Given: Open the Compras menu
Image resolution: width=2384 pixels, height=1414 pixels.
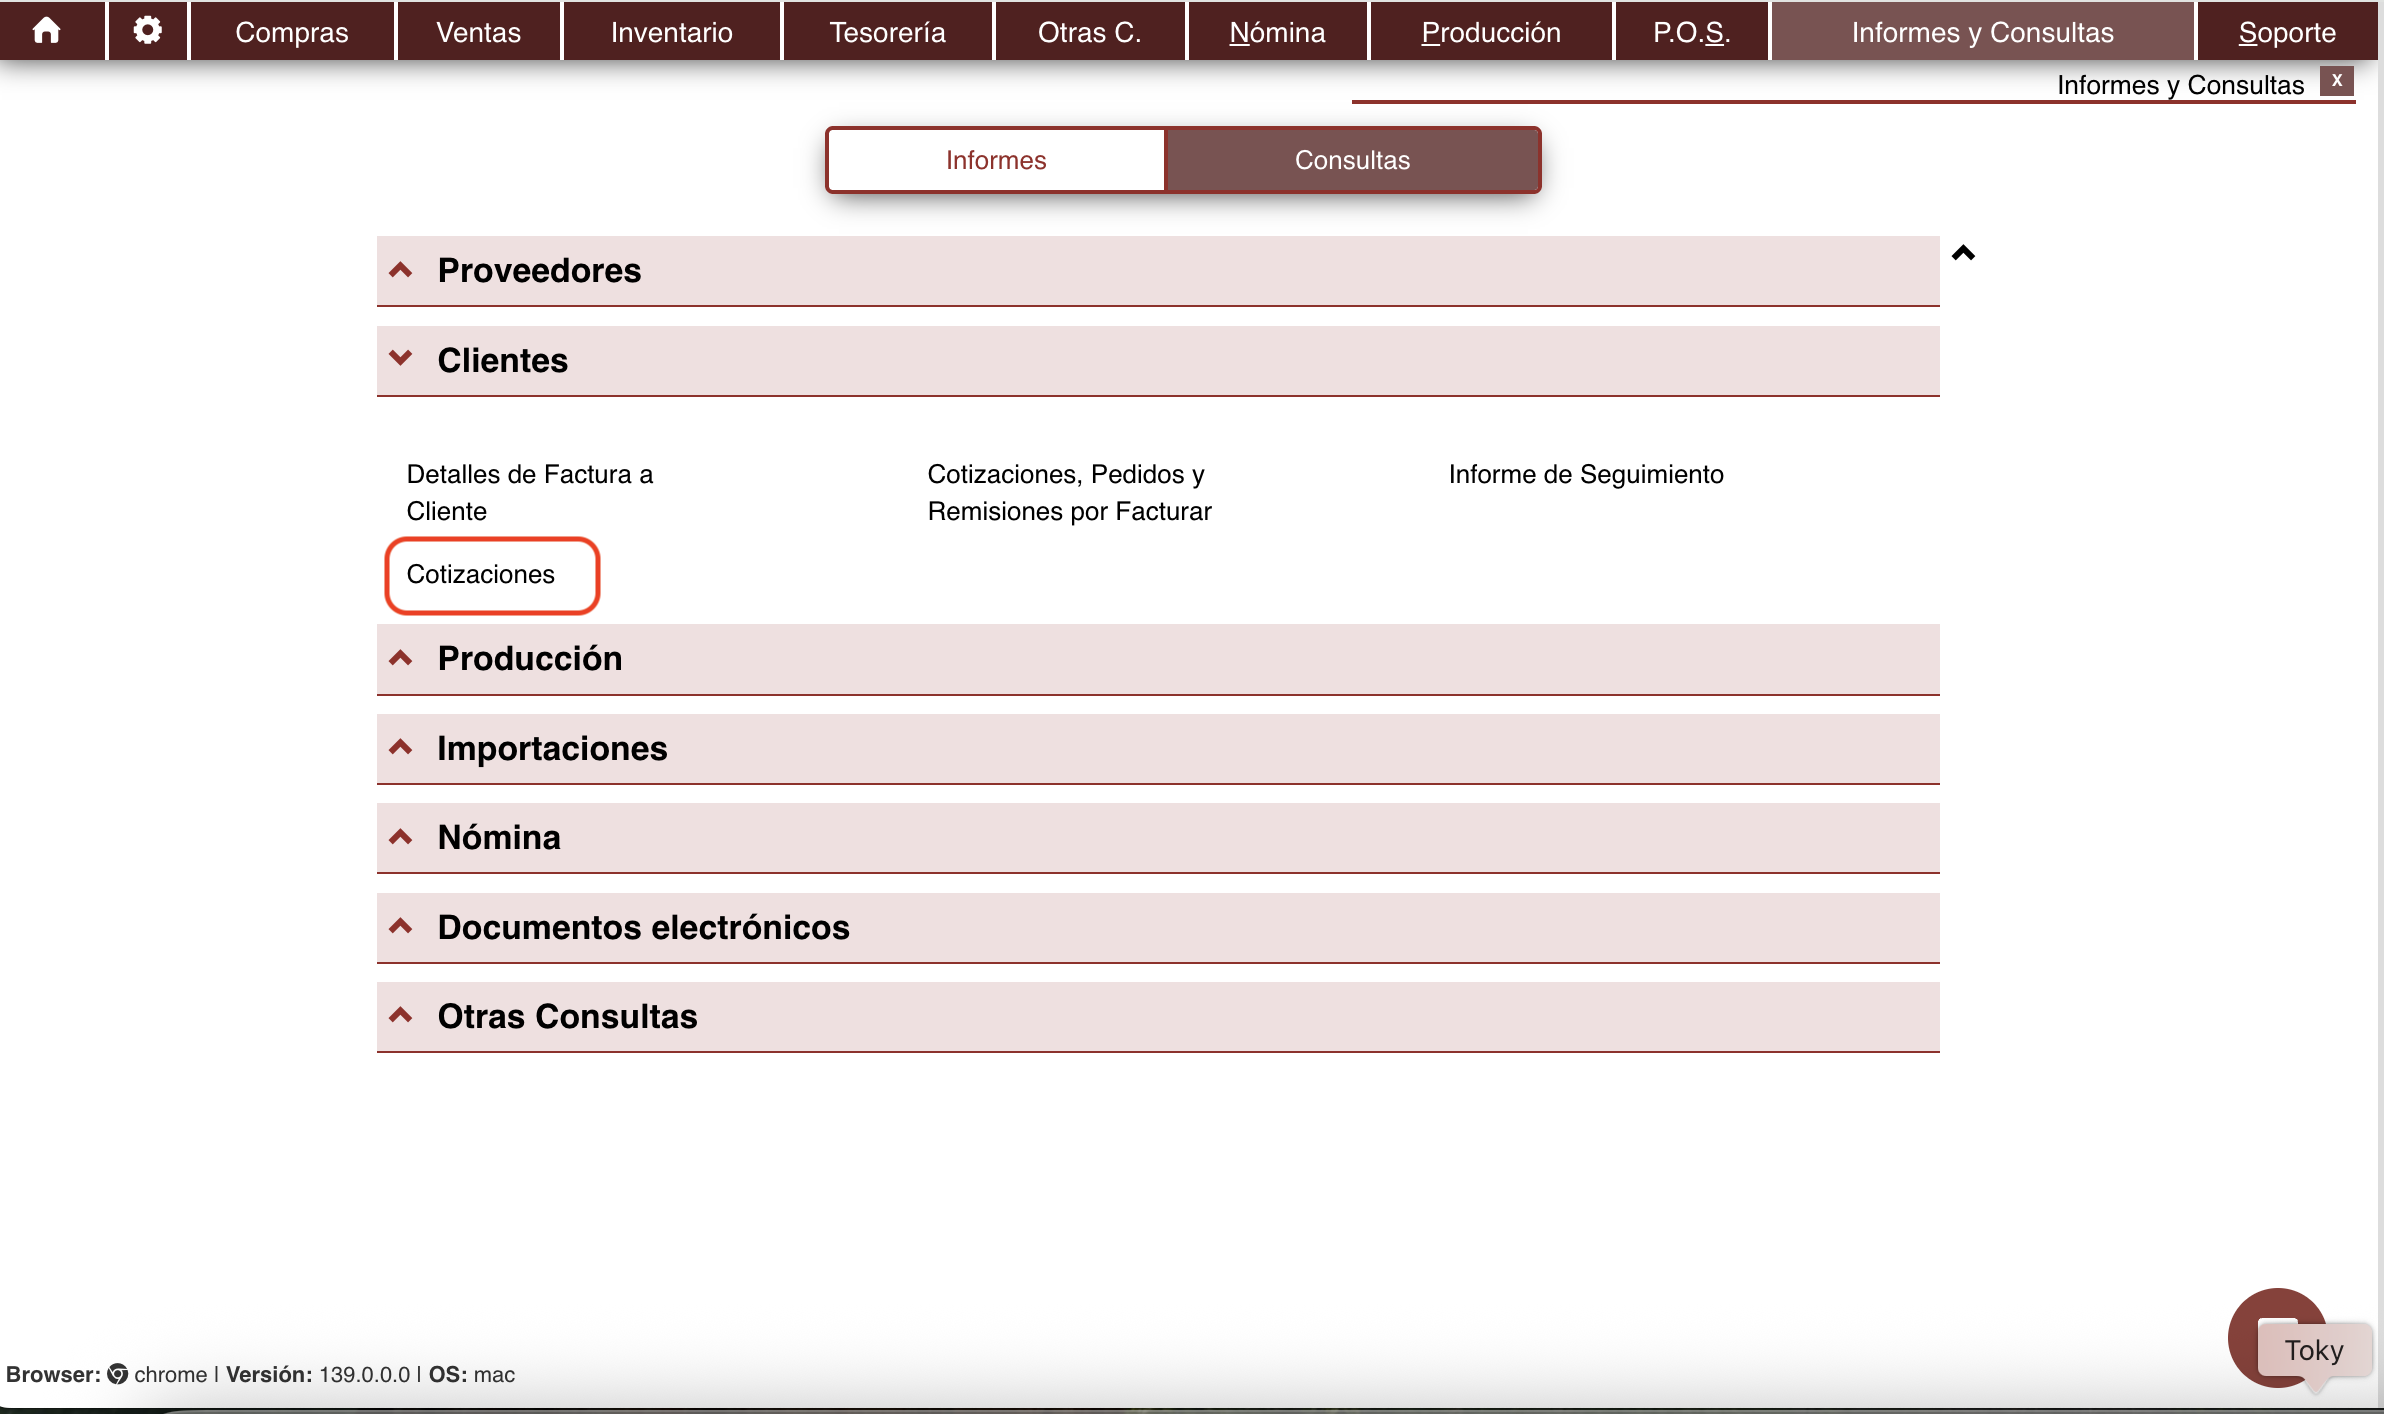Looking at the screenshot, I should [292, 32].
